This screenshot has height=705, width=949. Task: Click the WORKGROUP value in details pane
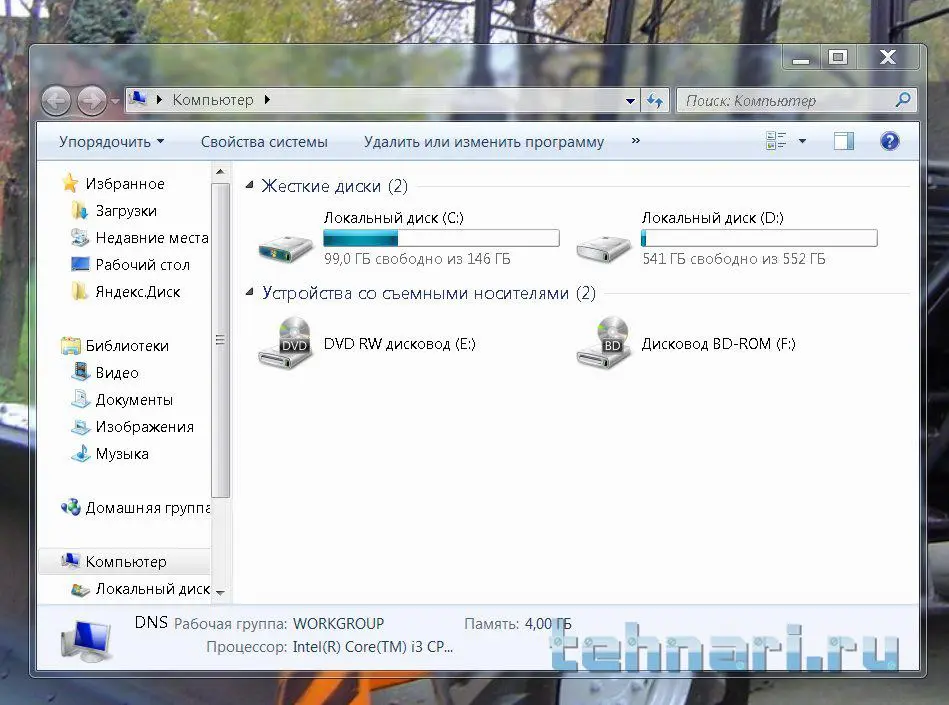click(x=338, y=623)
